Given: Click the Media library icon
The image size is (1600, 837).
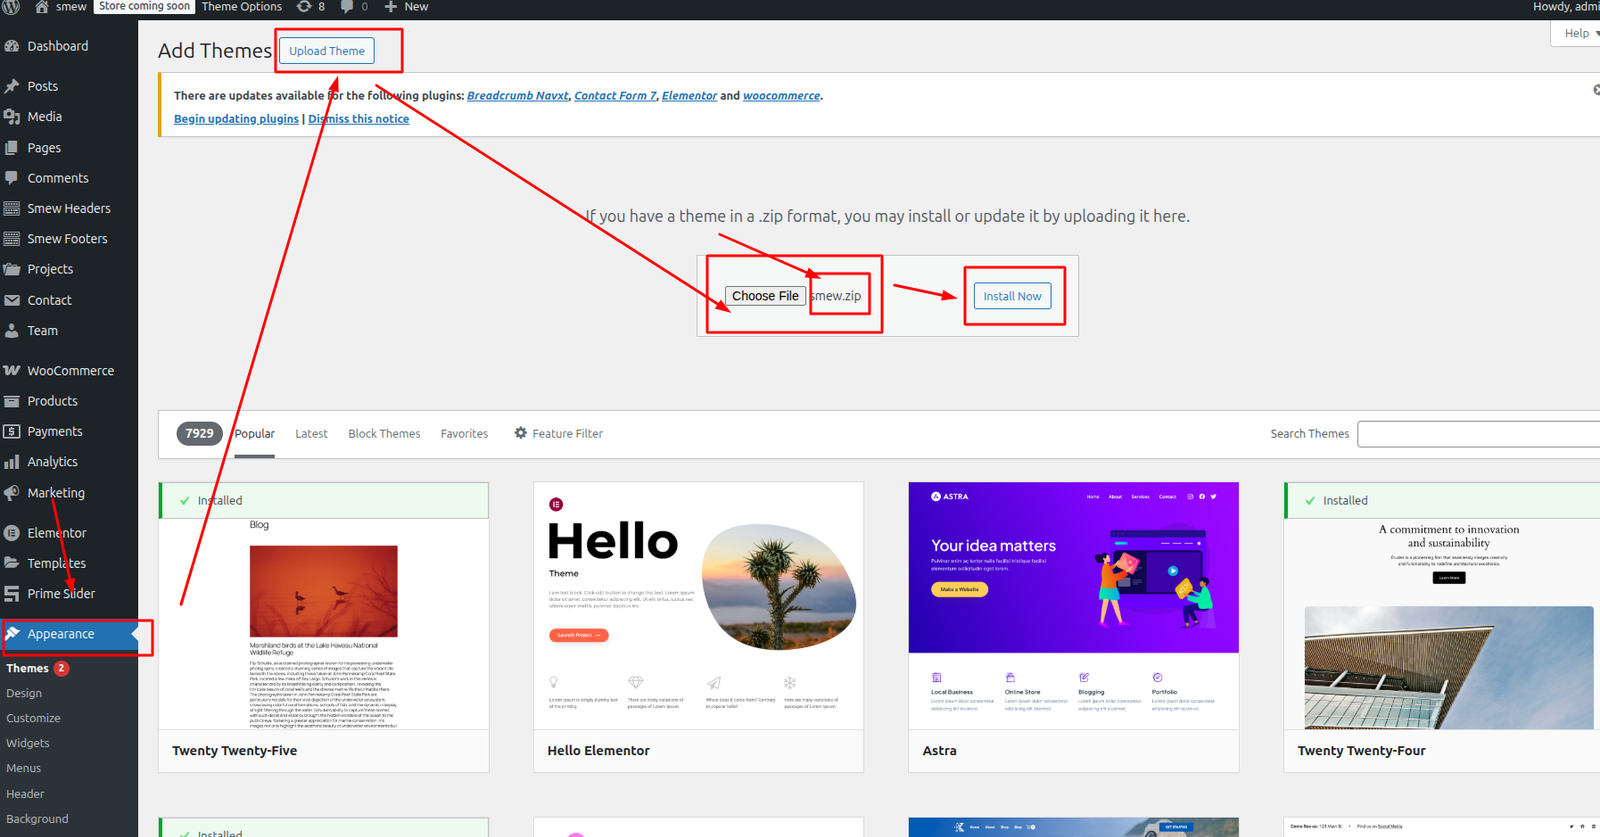Looking at the screenshot, I should pyautogui.click(x=12, y=117).
